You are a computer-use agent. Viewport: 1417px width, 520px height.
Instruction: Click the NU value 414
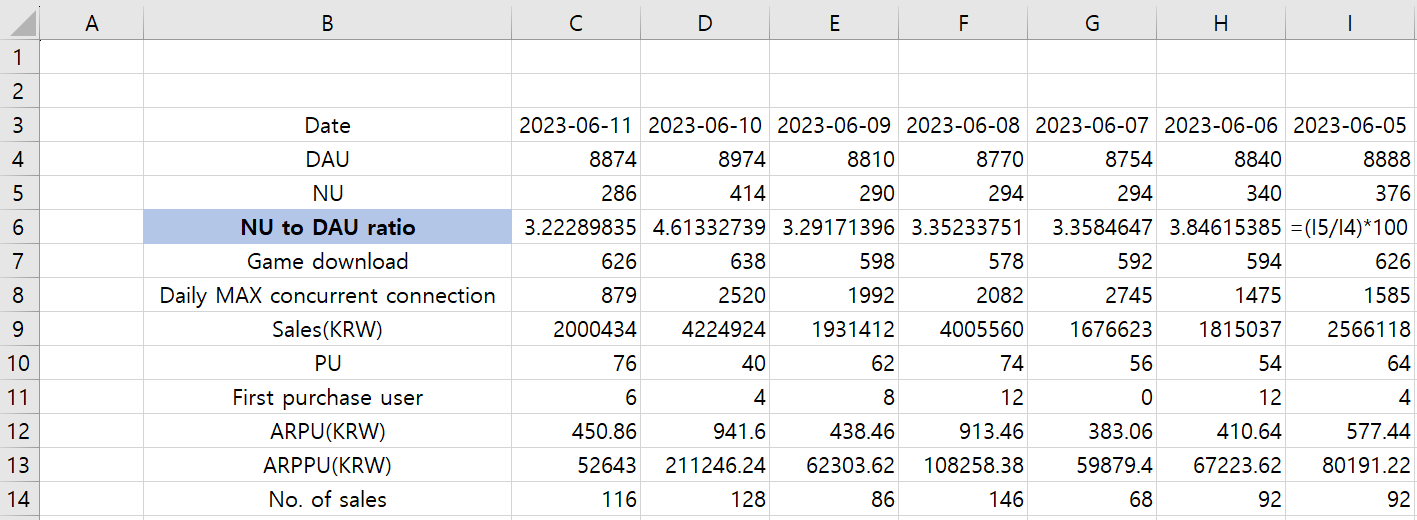705,193
